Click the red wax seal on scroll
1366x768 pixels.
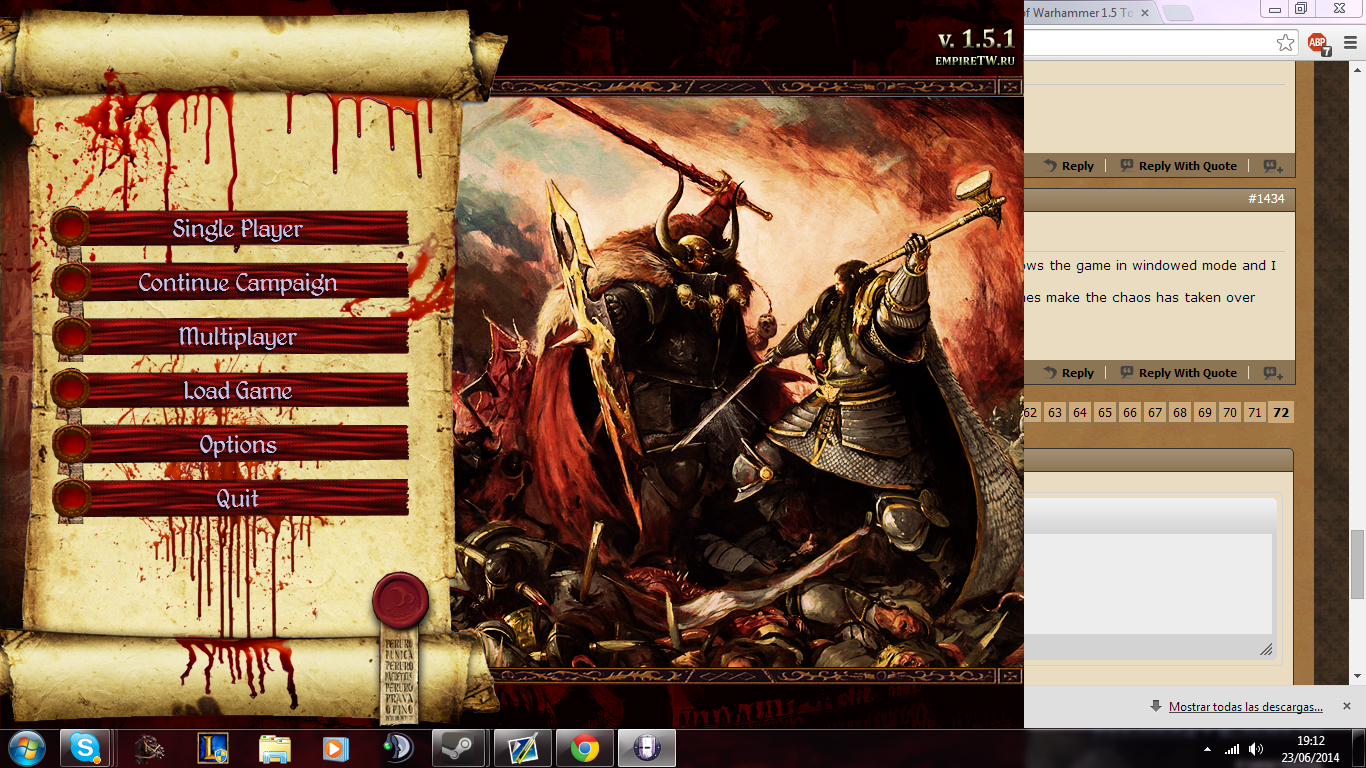tap(400, 600)
